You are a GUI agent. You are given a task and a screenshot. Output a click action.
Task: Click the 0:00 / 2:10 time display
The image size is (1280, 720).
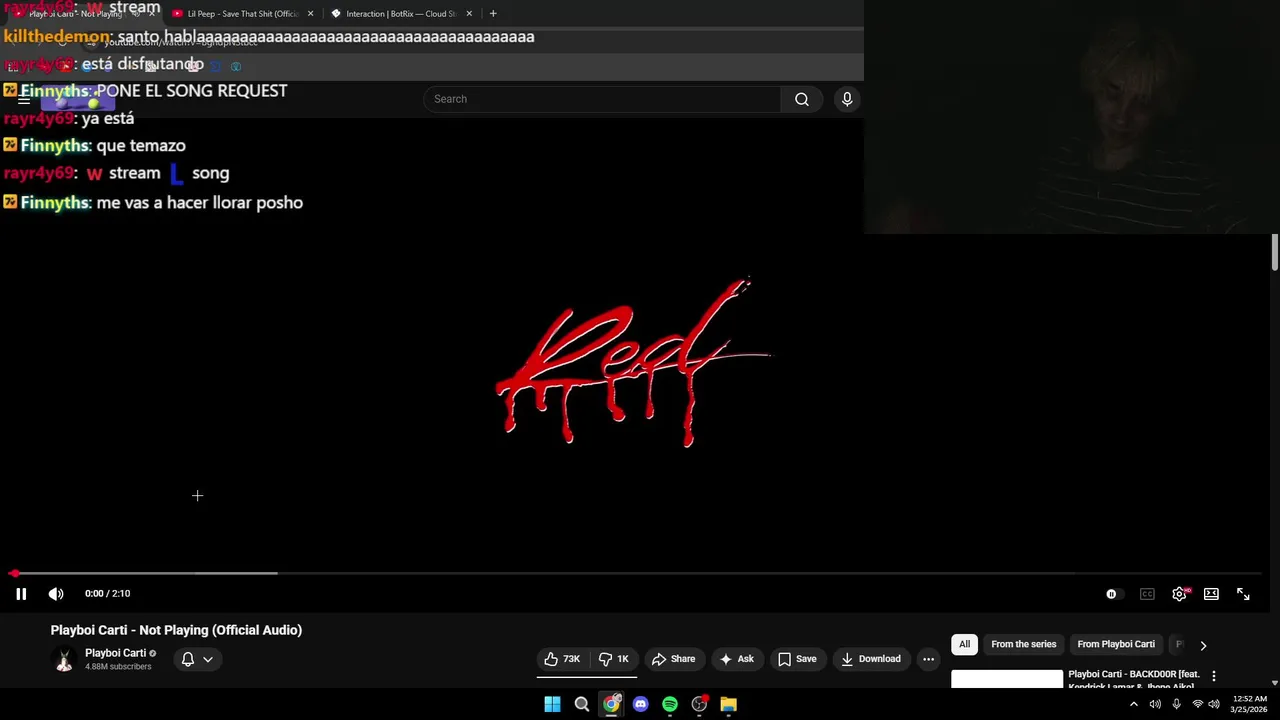coord(107,594)
